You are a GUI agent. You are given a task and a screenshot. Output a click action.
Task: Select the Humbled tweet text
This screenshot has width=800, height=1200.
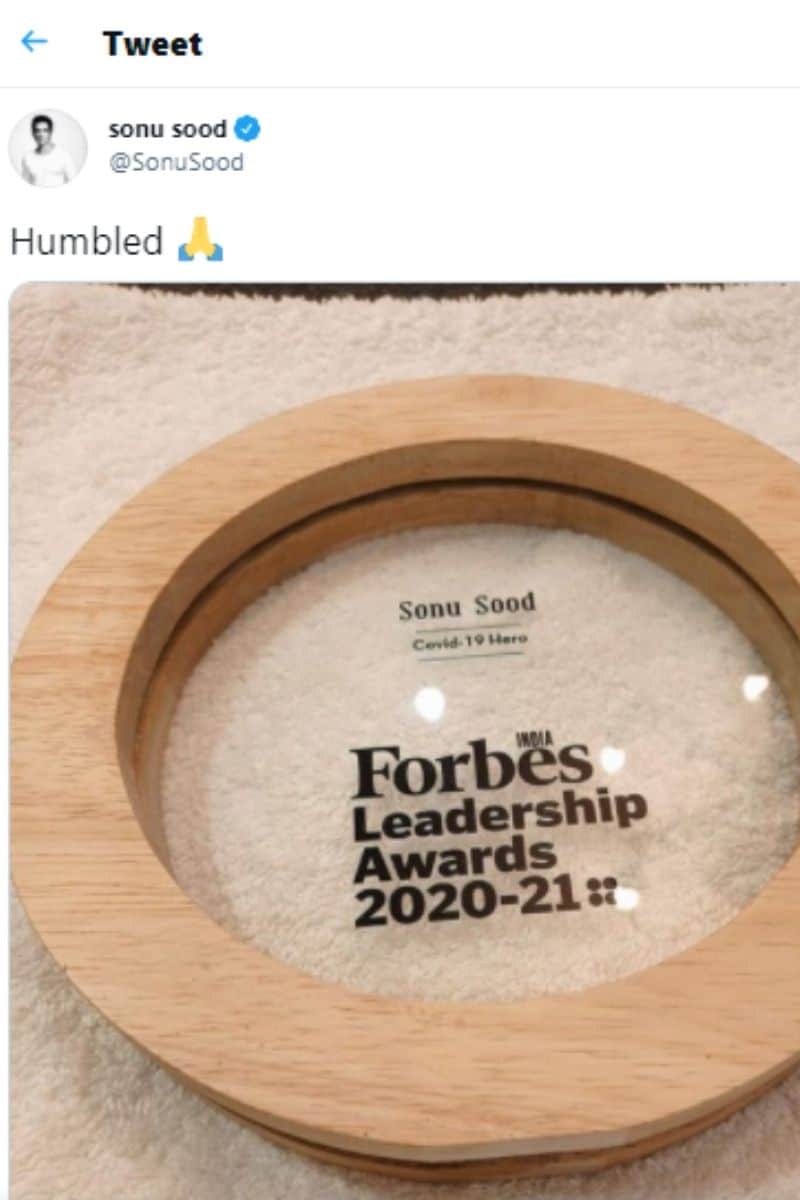click(87, 241)
